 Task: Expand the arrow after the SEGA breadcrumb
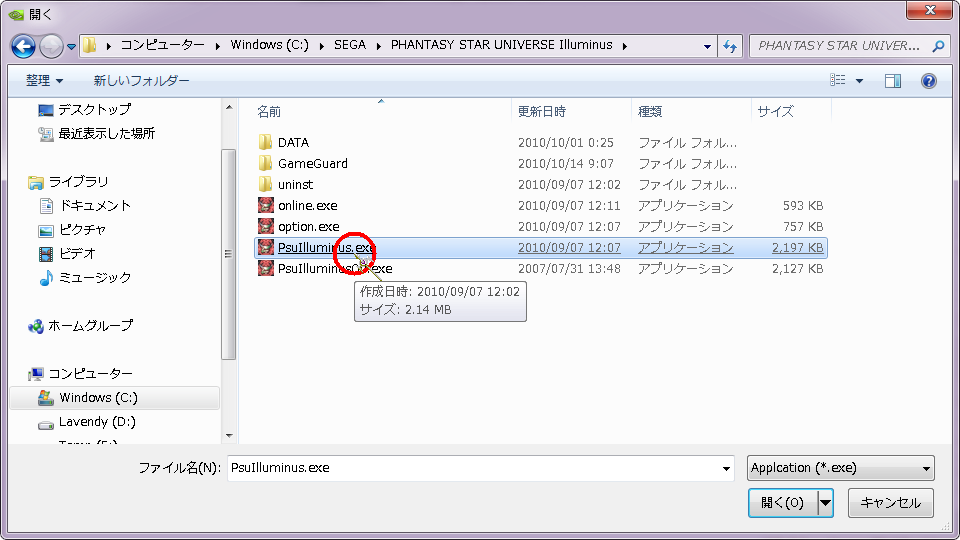378,45
